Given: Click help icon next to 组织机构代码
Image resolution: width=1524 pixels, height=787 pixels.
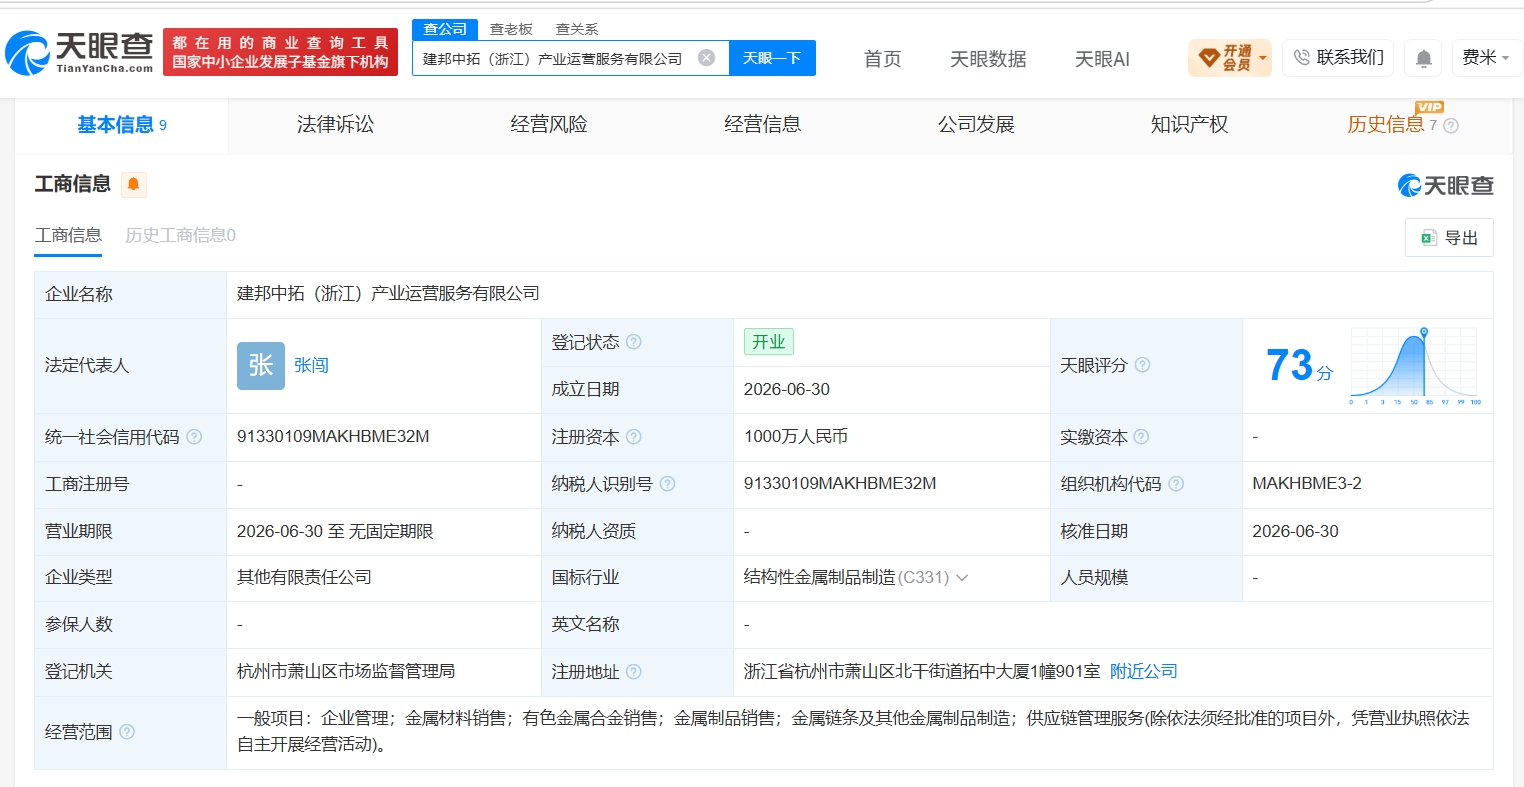Looking at the screenshot, I should tap(1176, 484).
